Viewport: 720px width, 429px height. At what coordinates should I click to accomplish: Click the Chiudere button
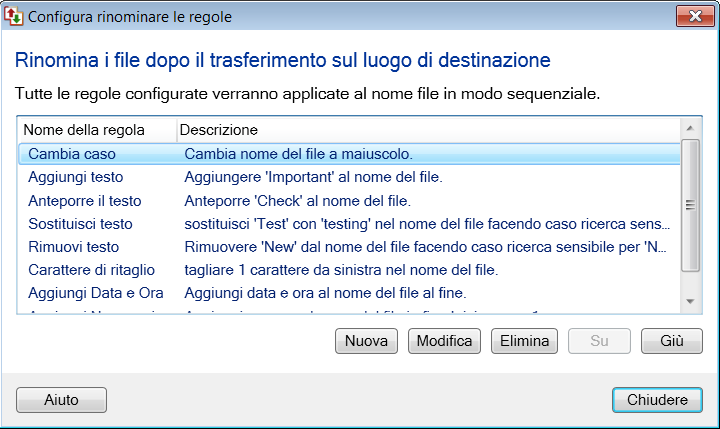click(x=657, y=399)
